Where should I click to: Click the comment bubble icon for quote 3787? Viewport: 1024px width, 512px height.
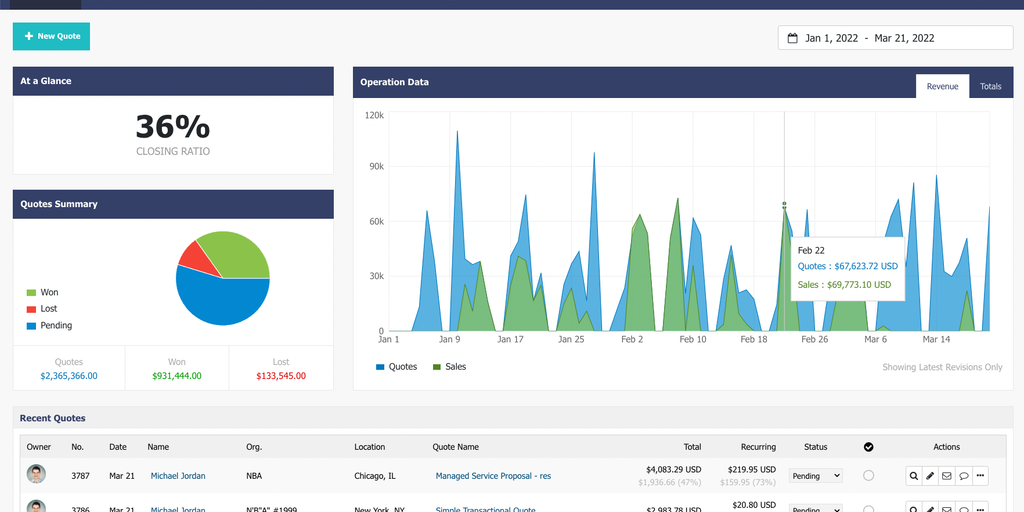click(x=963, y=476)
